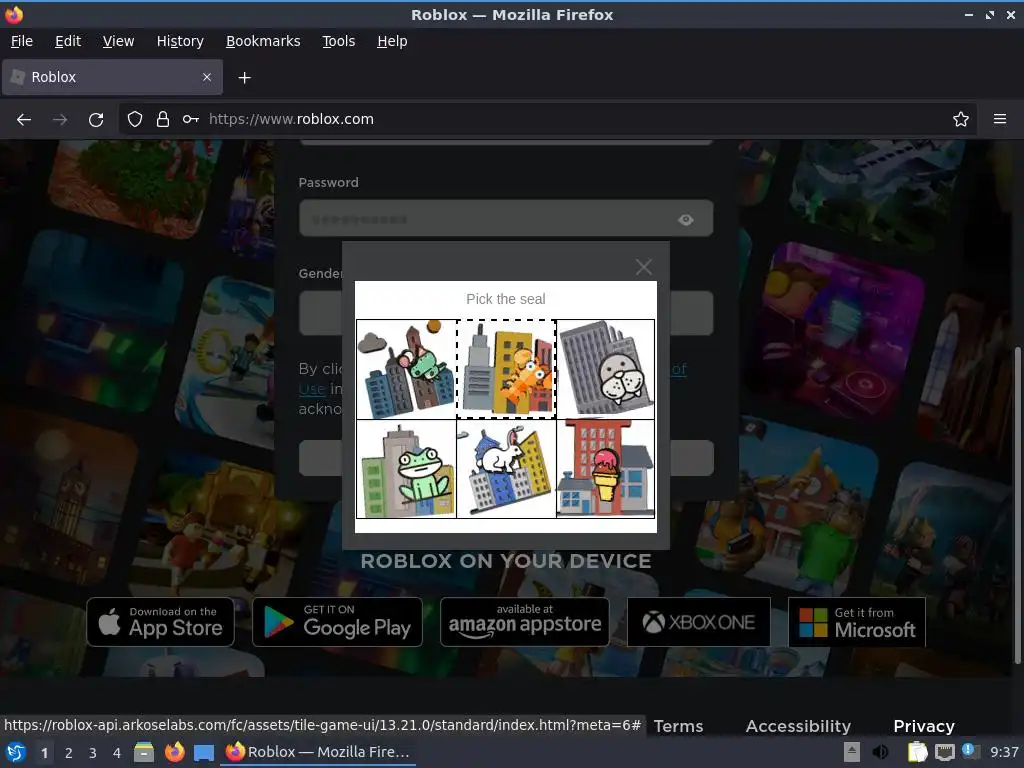1024x768 pixels.
Task: Open the Get it on Google Play badge
Action: click(x=337, y=622)
